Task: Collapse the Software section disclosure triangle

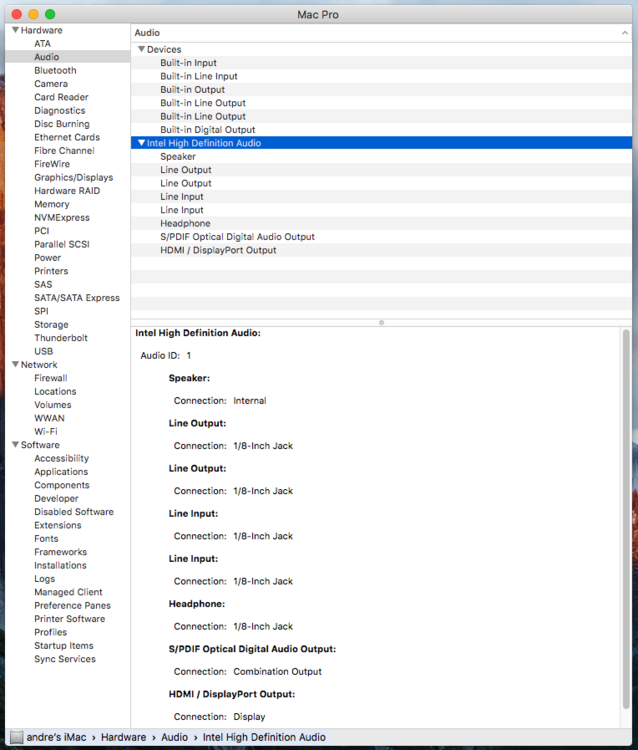Action: click(x=14, y=445)
